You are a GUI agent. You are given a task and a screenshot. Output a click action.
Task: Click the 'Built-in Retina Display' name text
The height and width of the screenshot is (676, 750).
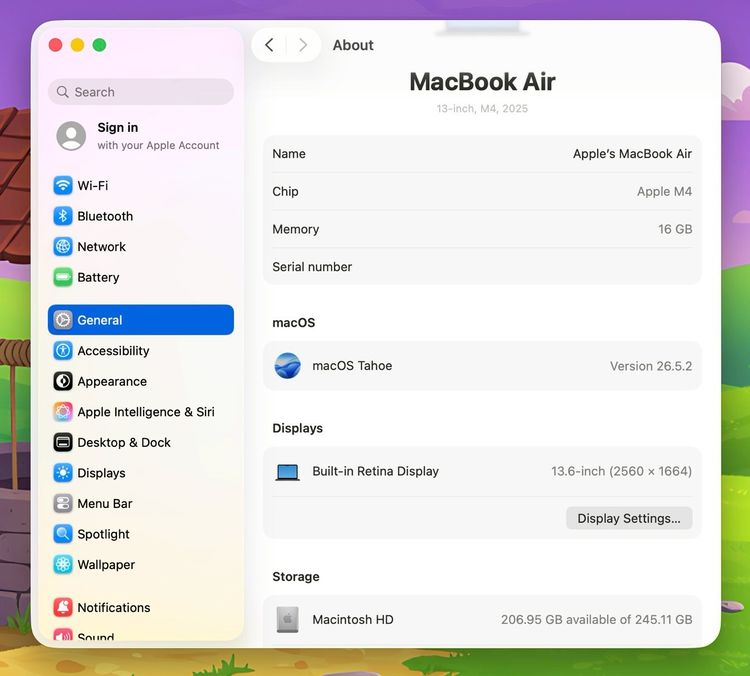pyautogui.click(x=375, y=471)
